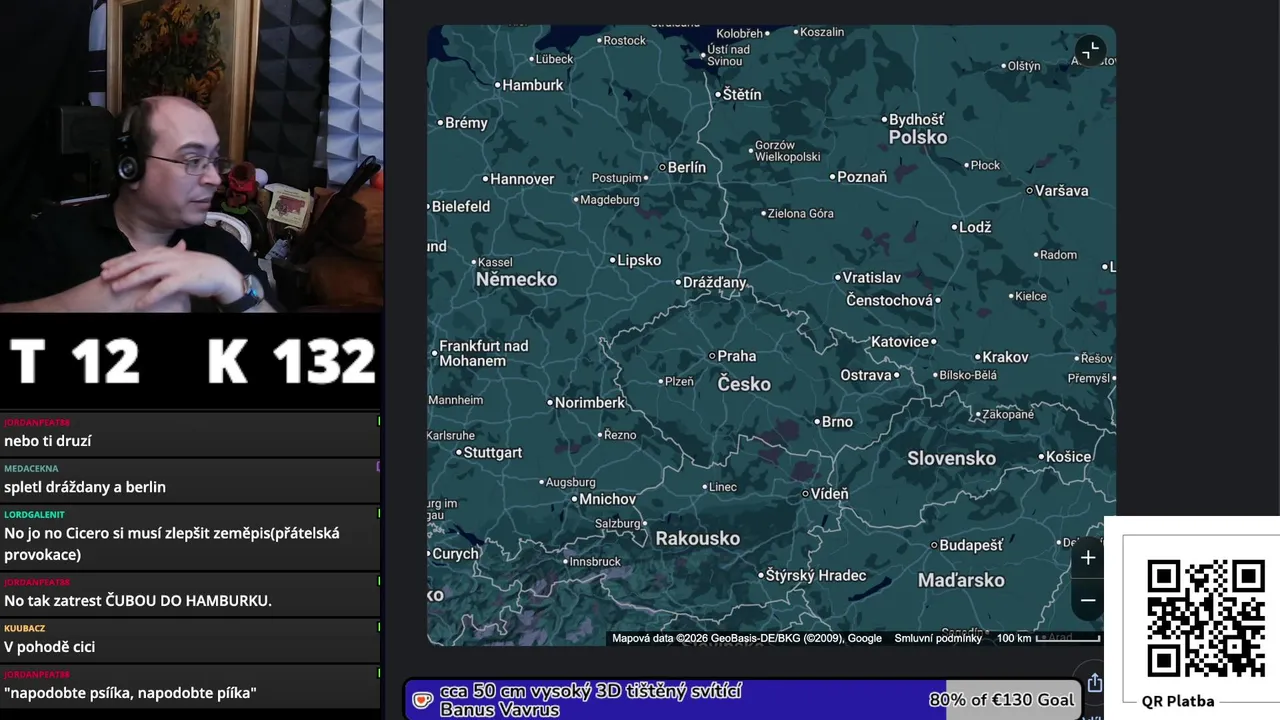
Task: Click chat message 'V pohodě cici'
Action: pyautogui.click(x=50, y=647)
